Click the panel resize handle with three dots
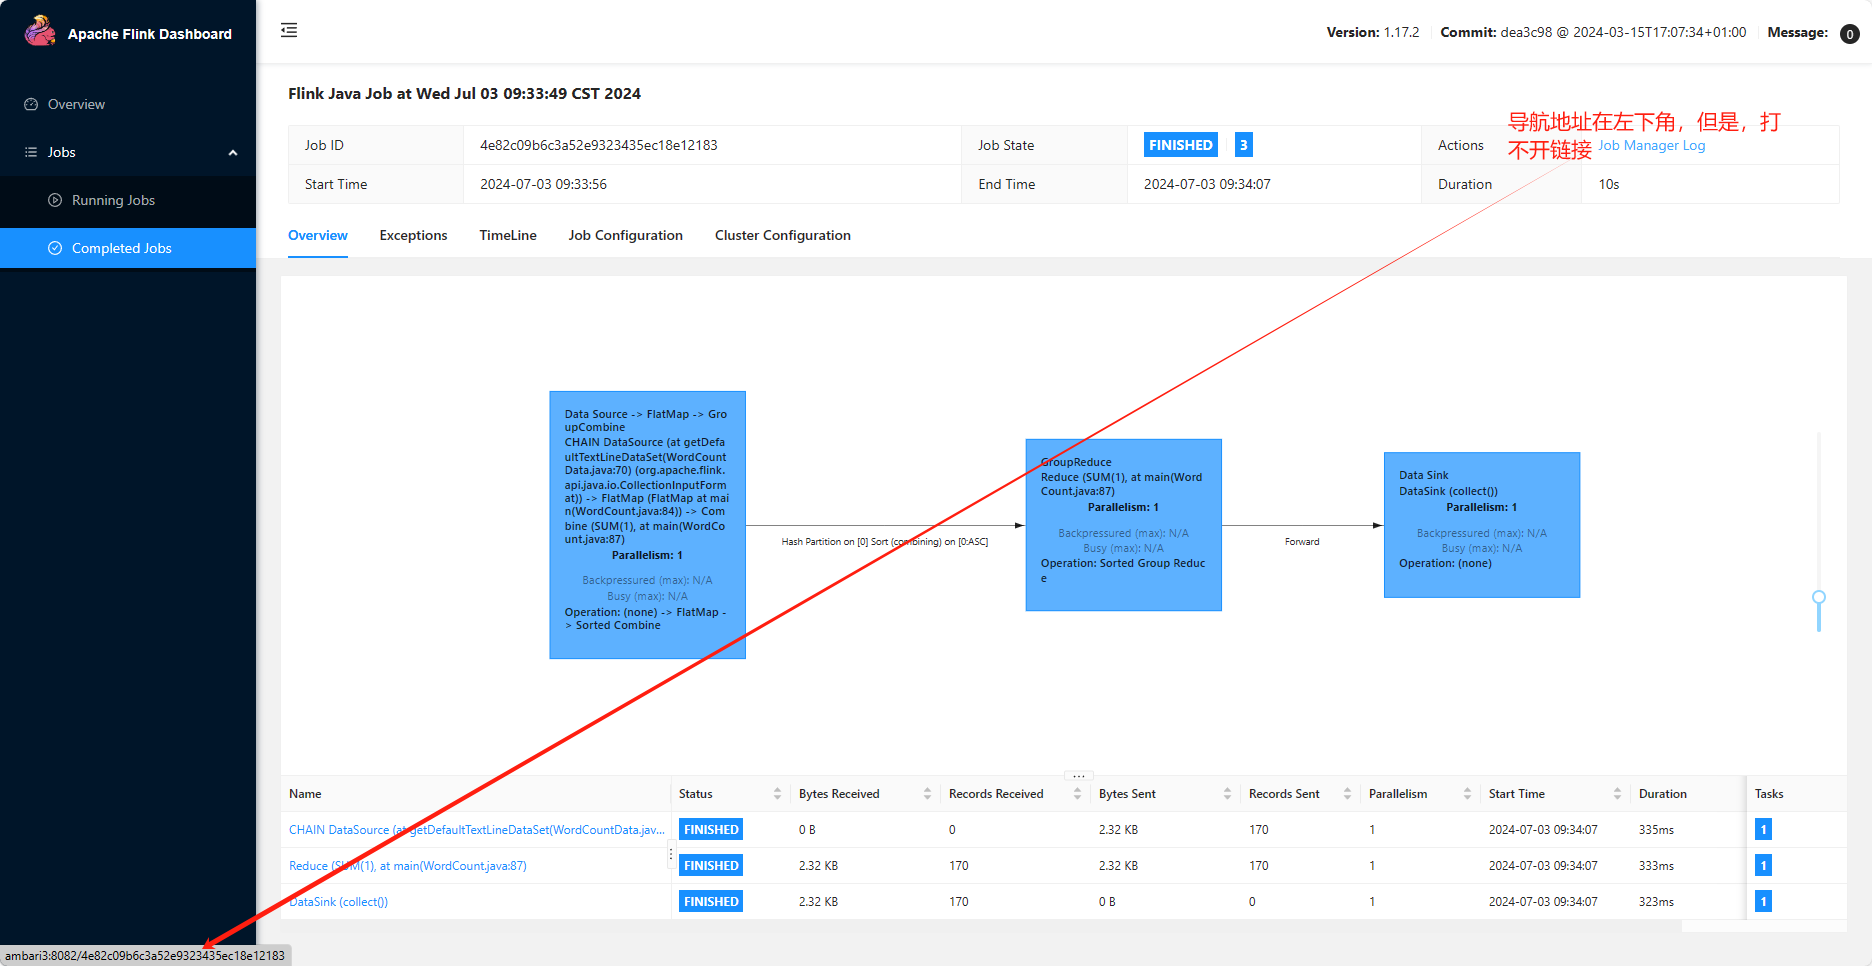Viewport: 1872px width, 966px height. pos(1079,776)
